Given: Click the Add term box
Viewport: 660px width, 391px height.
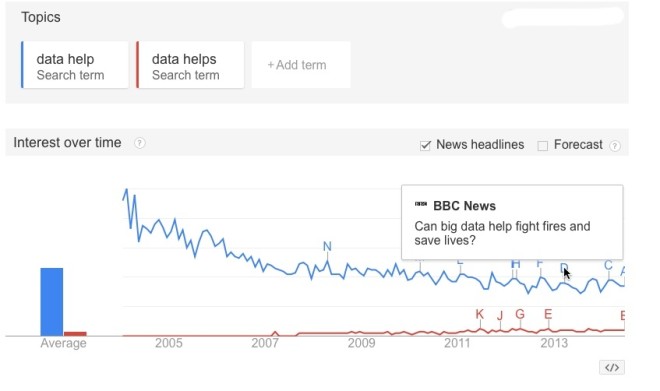Looking at the screenshot, I should click(x=301, y=65).
